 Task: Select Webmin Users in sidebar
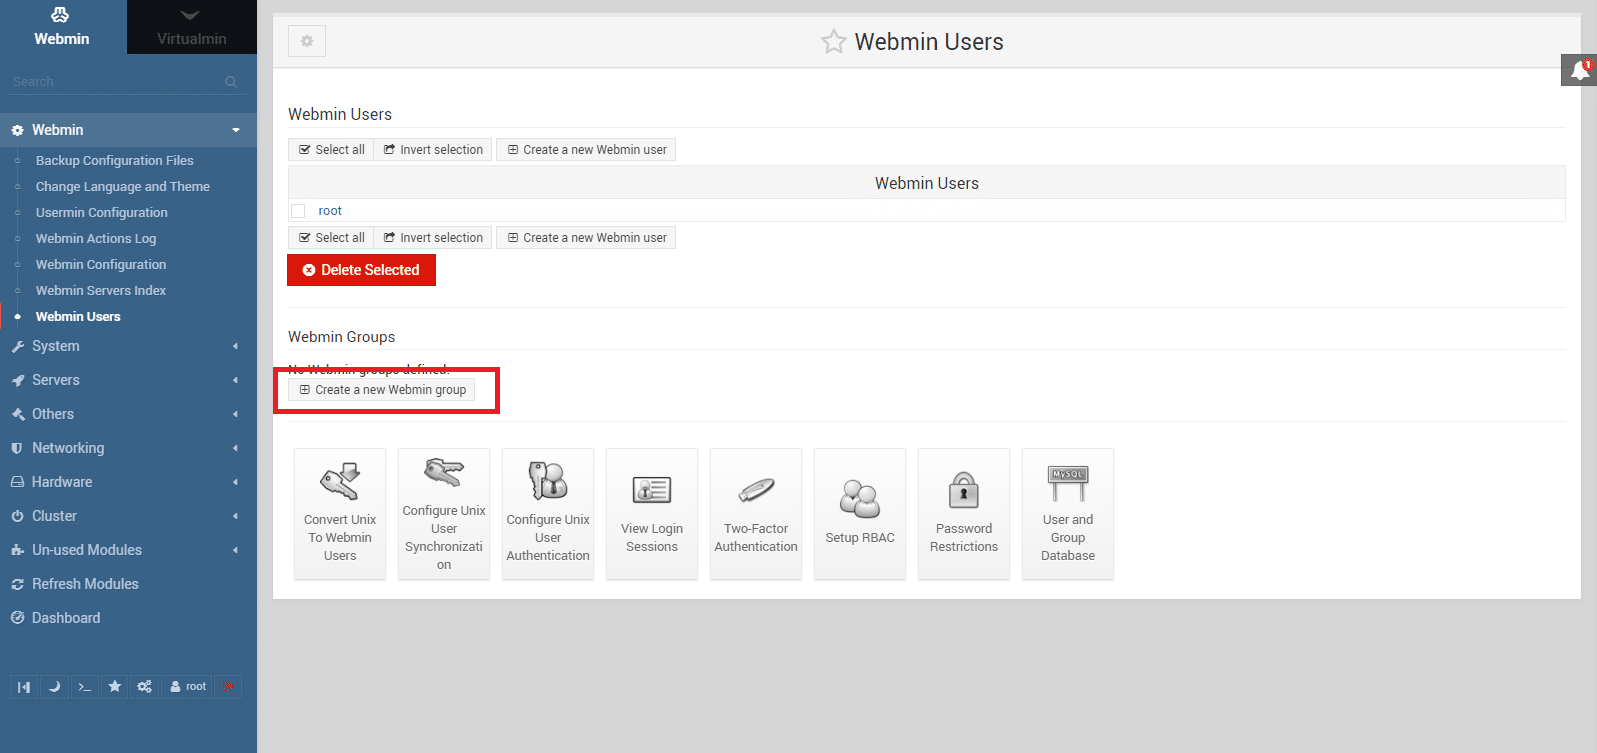coord(77,317)
